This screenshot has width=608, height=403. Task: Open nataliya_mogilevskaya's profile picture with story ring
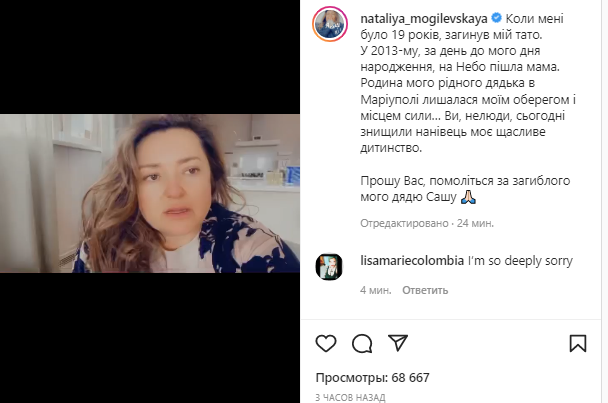tap(330, 24)
